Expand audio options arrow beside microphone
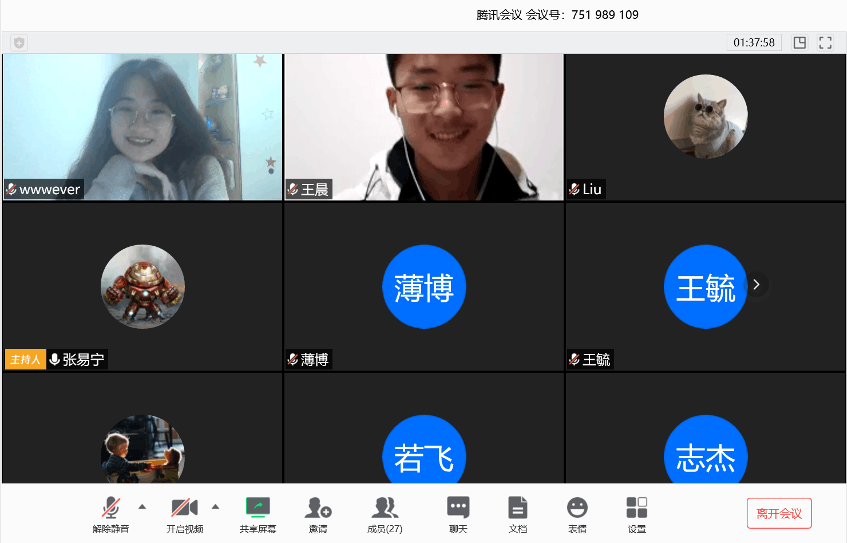This screenshot has height=543, width=847. 141,506
